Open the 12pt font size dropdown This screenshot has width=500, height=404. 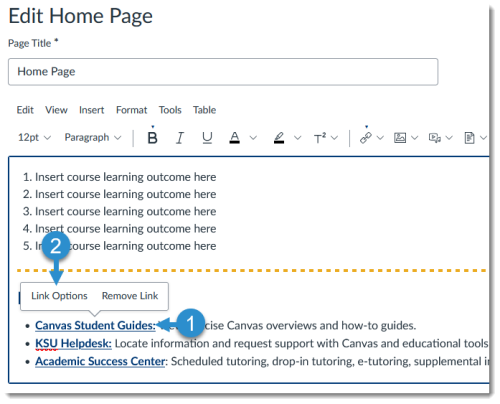34,137
